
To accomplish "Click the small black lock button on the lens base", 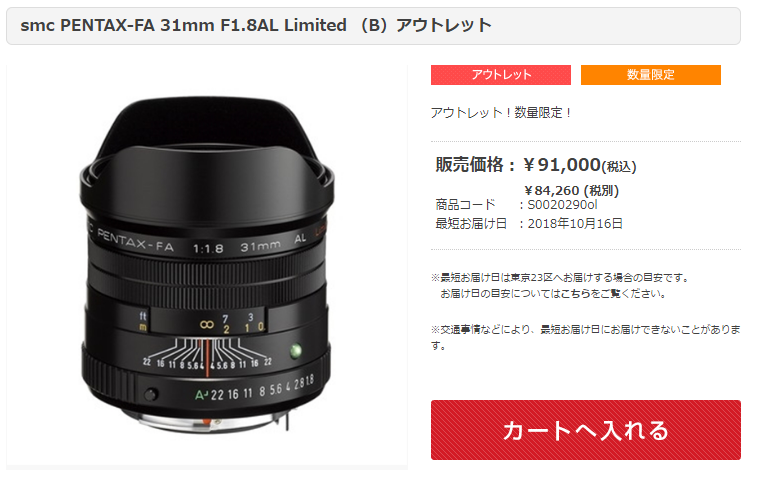I will pyautogui.click(x=151, y=394).
